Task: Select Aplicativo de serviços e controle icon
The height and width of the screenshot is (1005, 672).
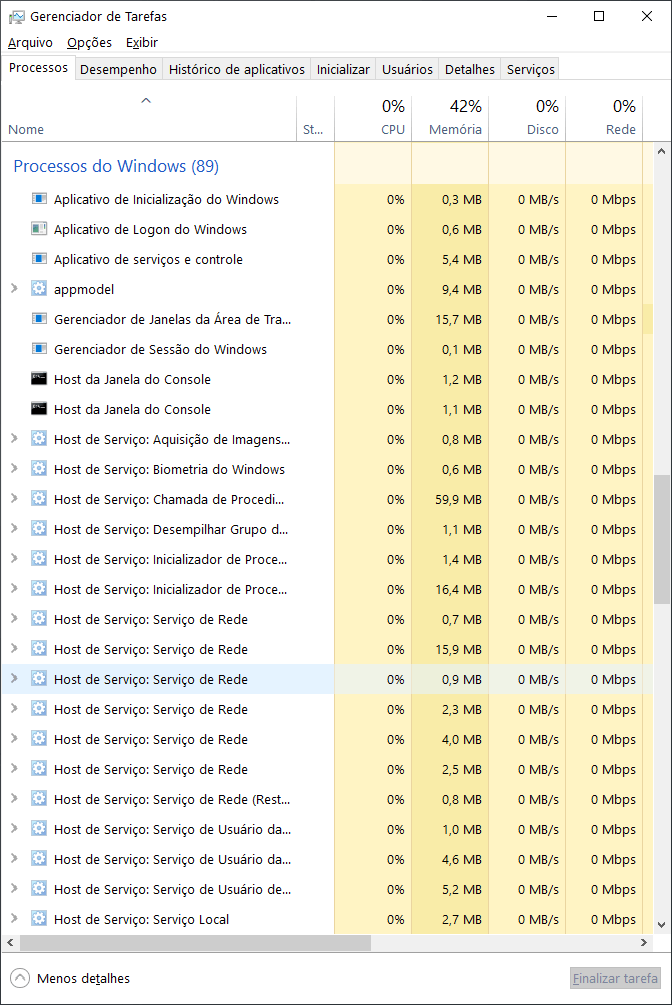Action: 39,259
